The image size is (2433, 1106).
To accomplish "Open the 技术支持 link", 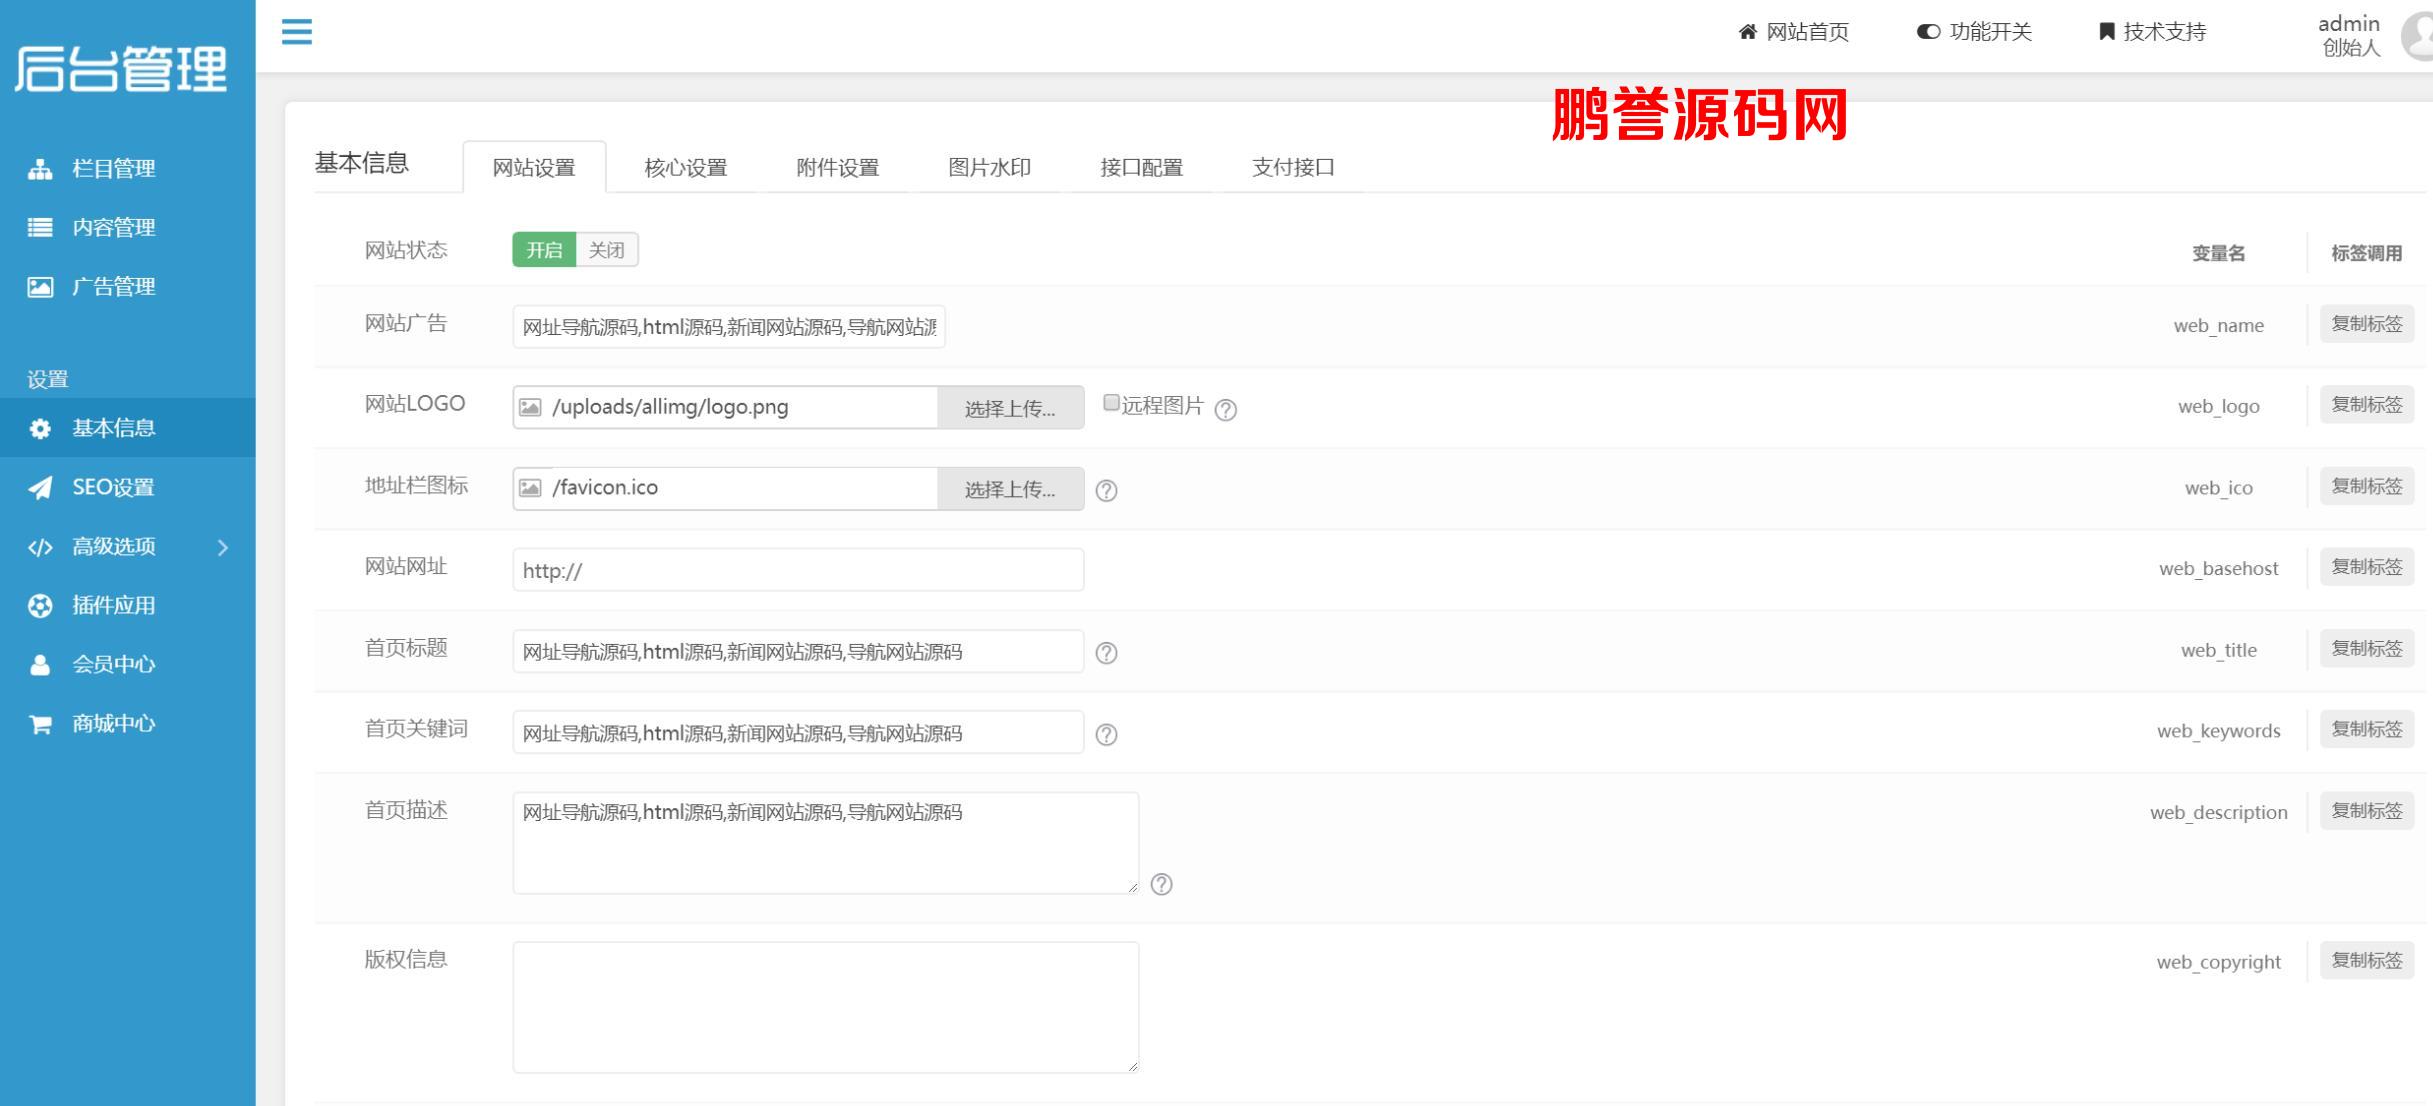I will (2152, 32).
